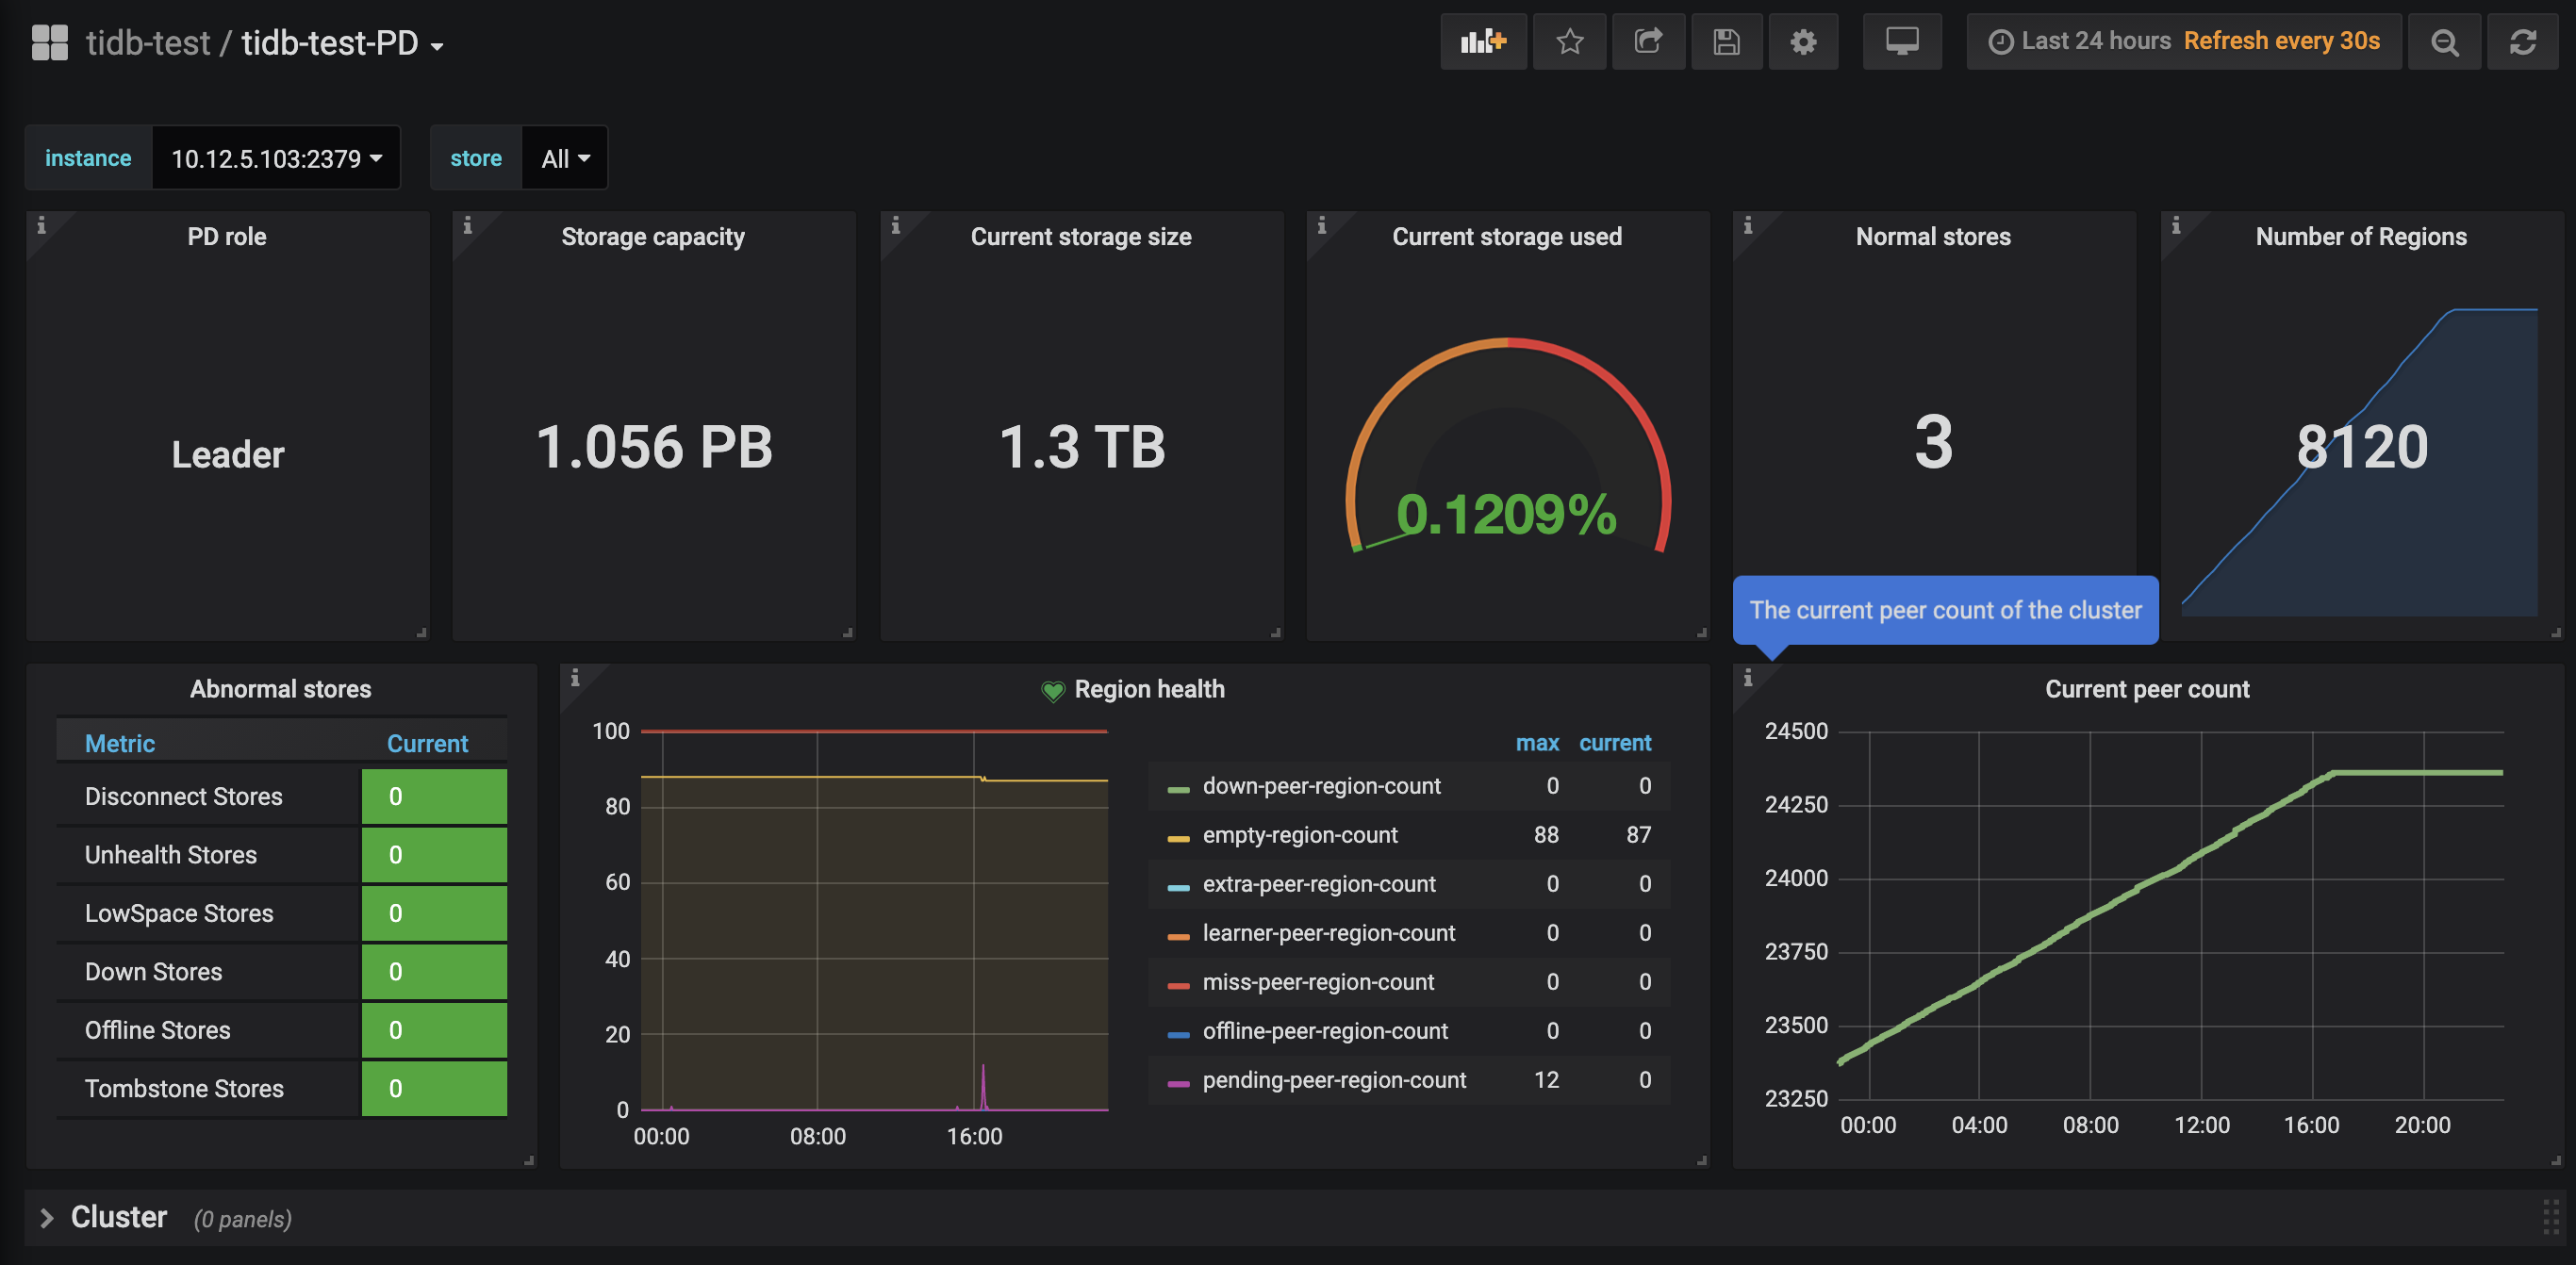The height and width of the screenshot is (1265, 2576).
Task: Open the instance dropdown 10.12.5.103:2379
Action: click(x=276, y=158)
